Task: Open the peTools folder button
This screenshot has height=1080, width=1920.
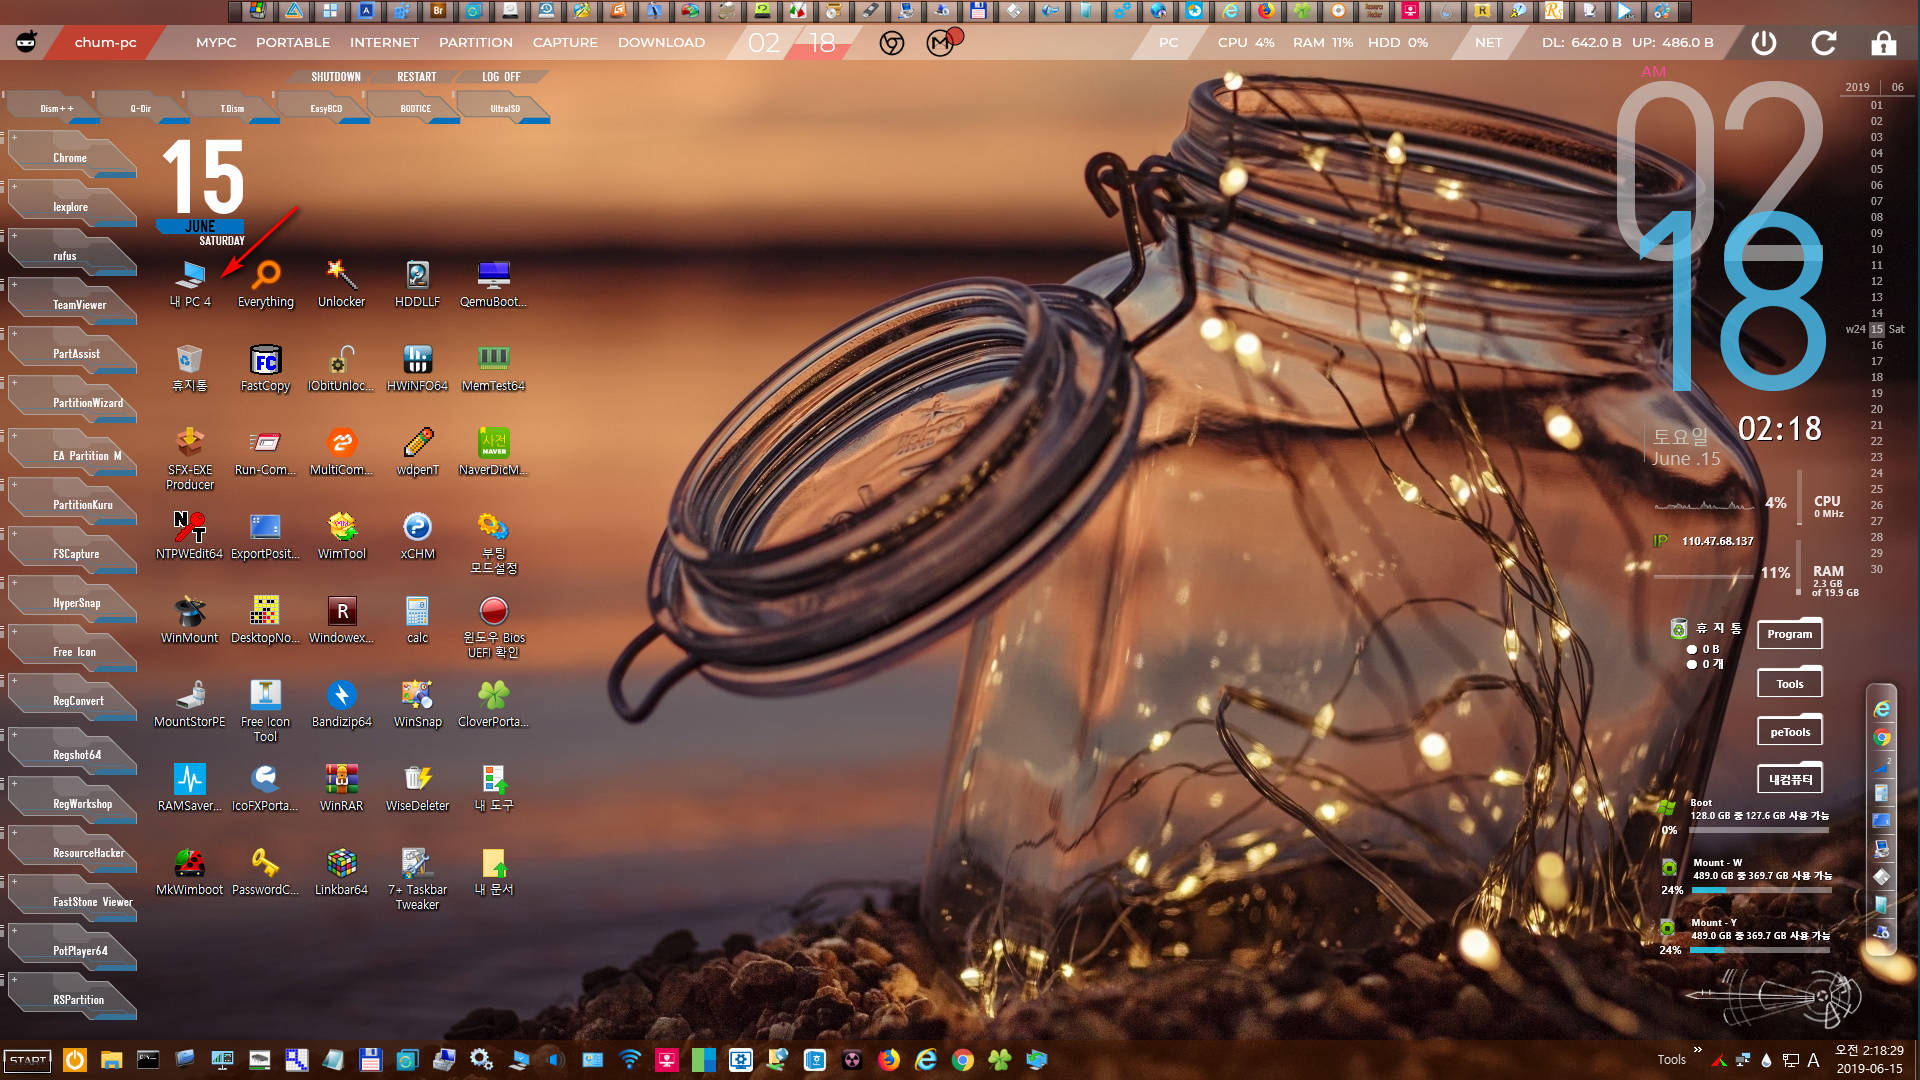Action: coord(1790,731)
